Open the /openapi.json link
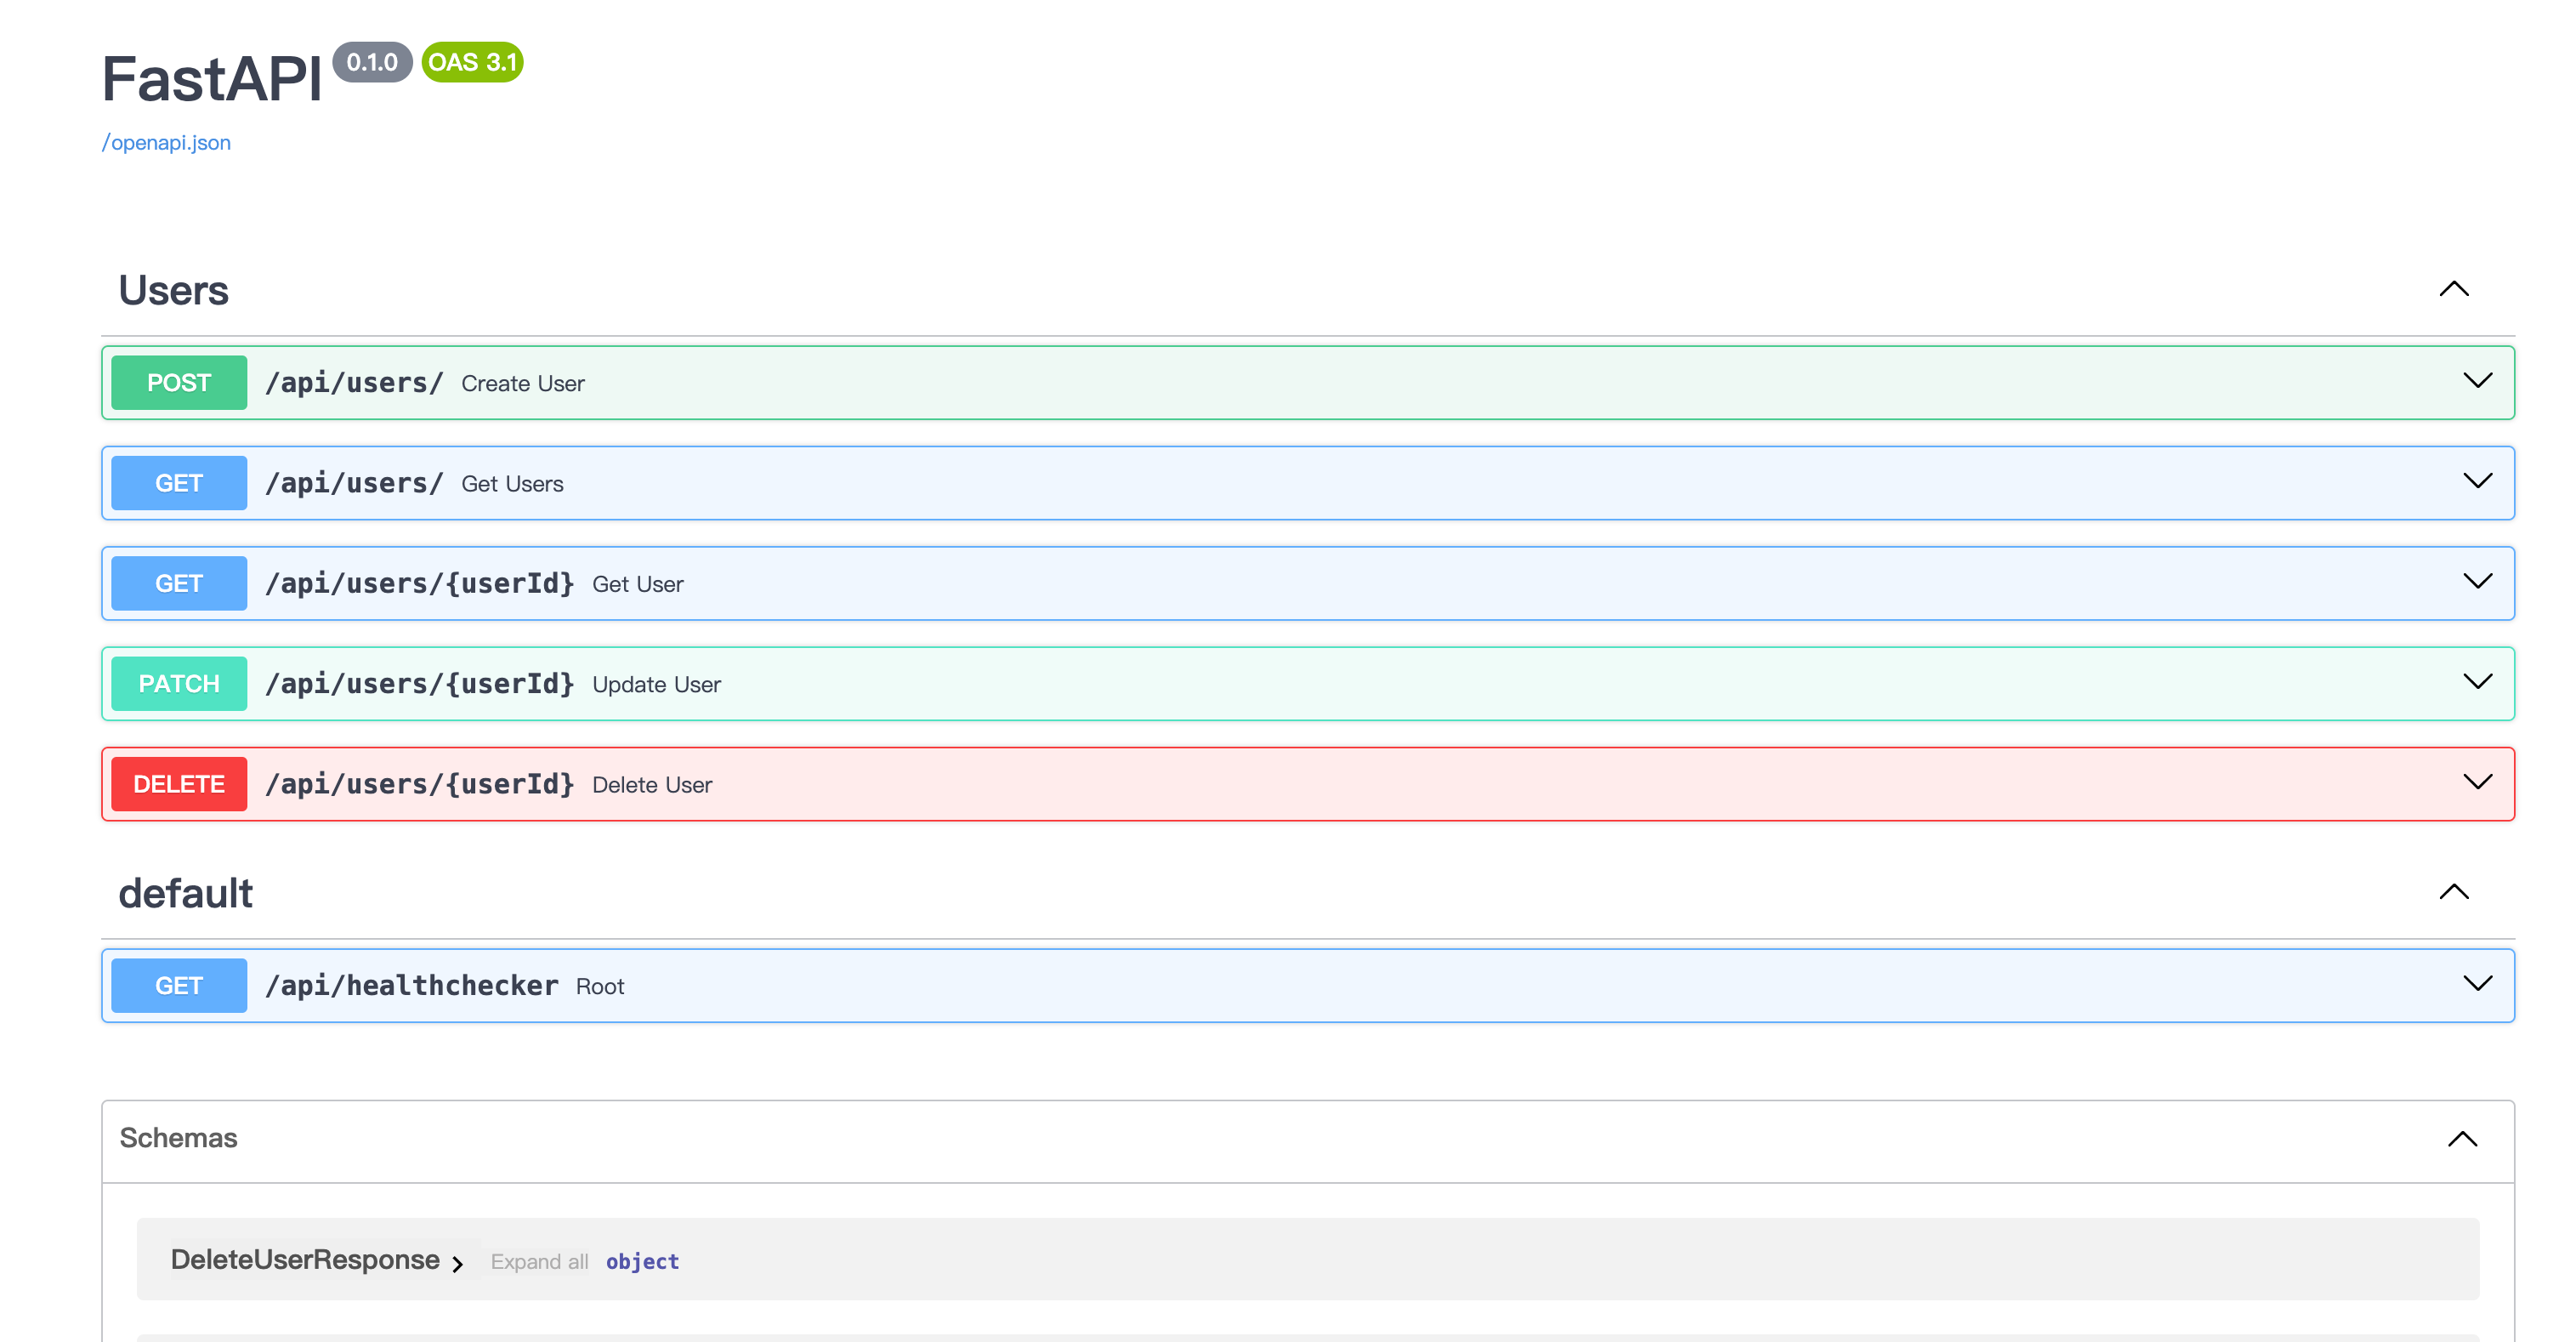 point(166,142)
